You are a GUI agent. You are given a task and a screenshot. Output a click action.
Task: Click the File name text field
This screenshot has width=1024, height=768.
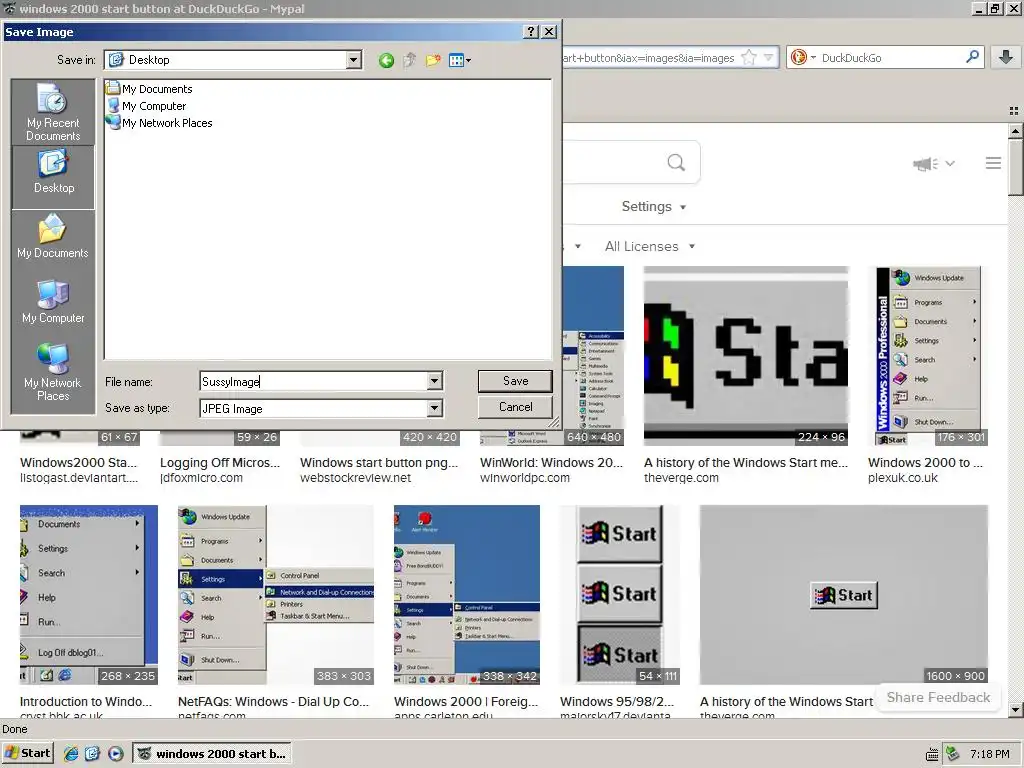(x=313, y=381)
